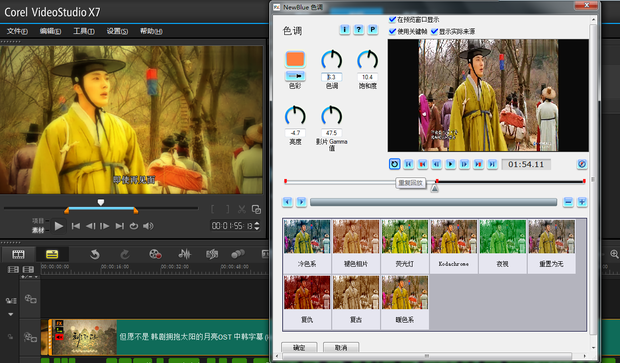Toggle 使用关键帧 checkbox
620x363 pixels.
(392, 31)
